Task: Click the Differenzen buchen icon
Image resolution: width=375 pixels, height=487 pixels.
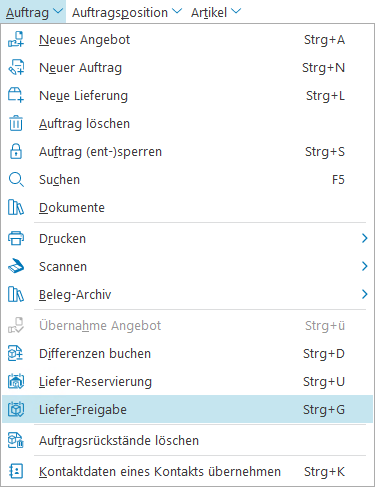Action: click(16, 353)
